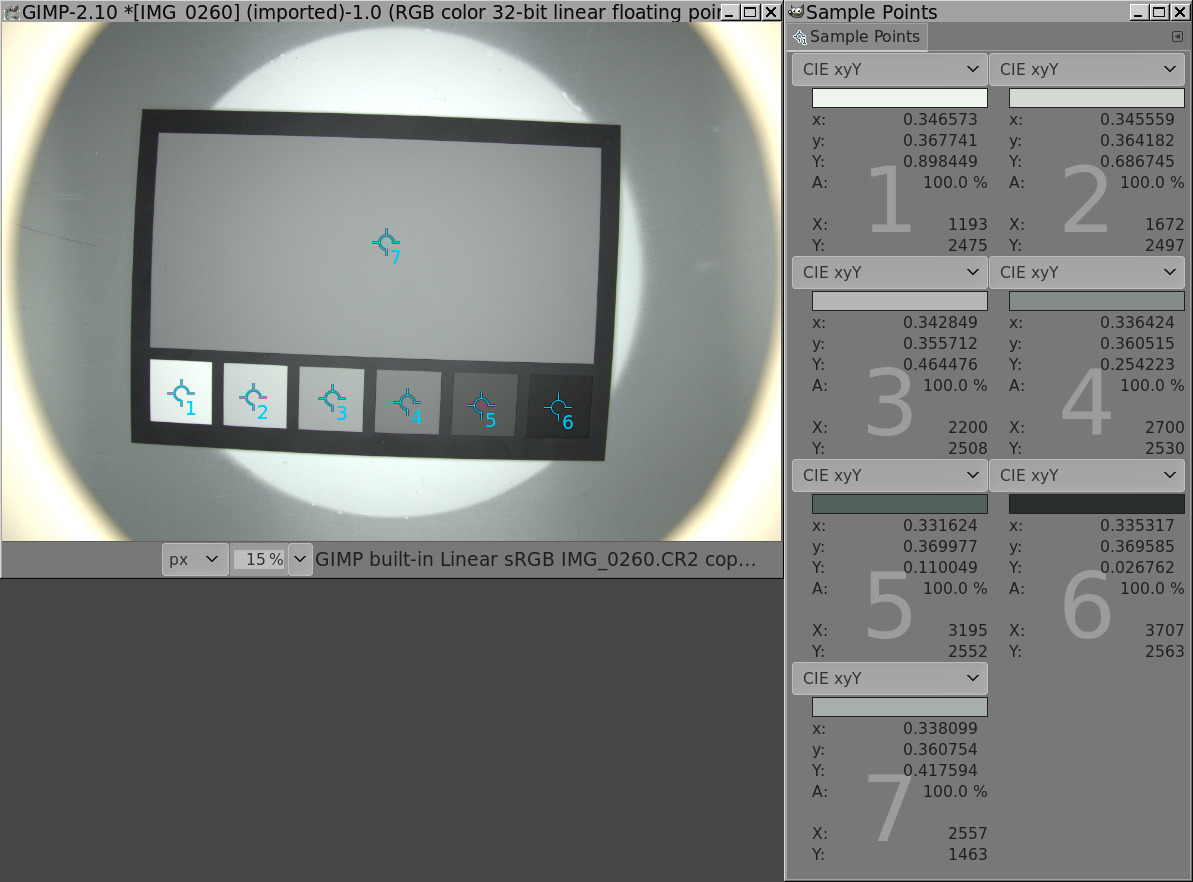
Task: Click the Y value 0.026762 of point 6
Action: click(x=1137, y=568)
